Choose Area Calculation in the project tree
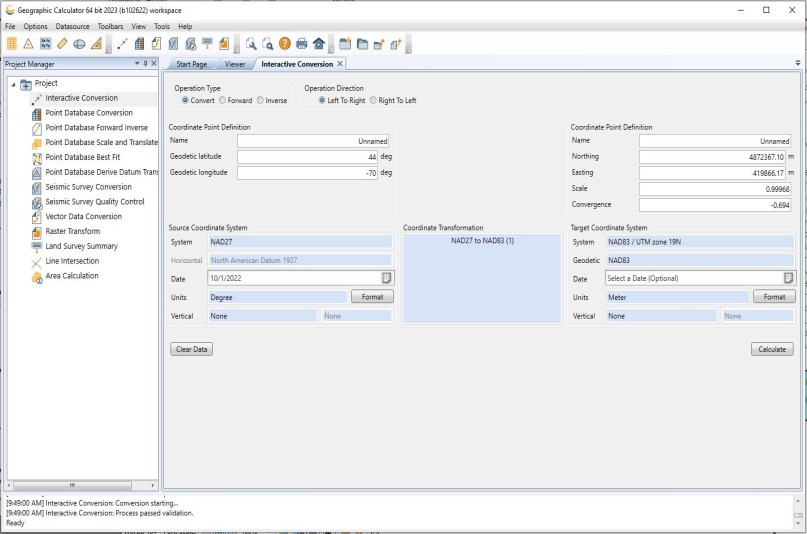Image resolution: width=807 pixels, height=534 pixels. coord(71,276)
